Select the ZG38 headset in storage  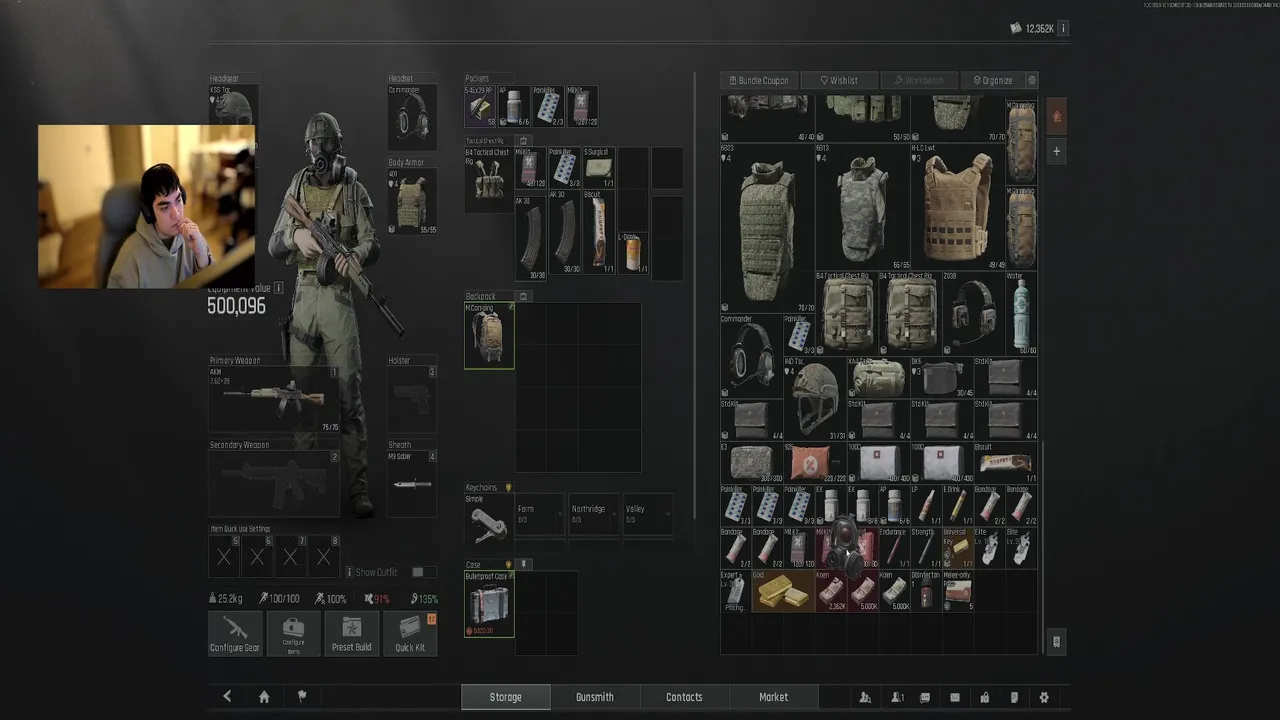click(x=973, y=313)
